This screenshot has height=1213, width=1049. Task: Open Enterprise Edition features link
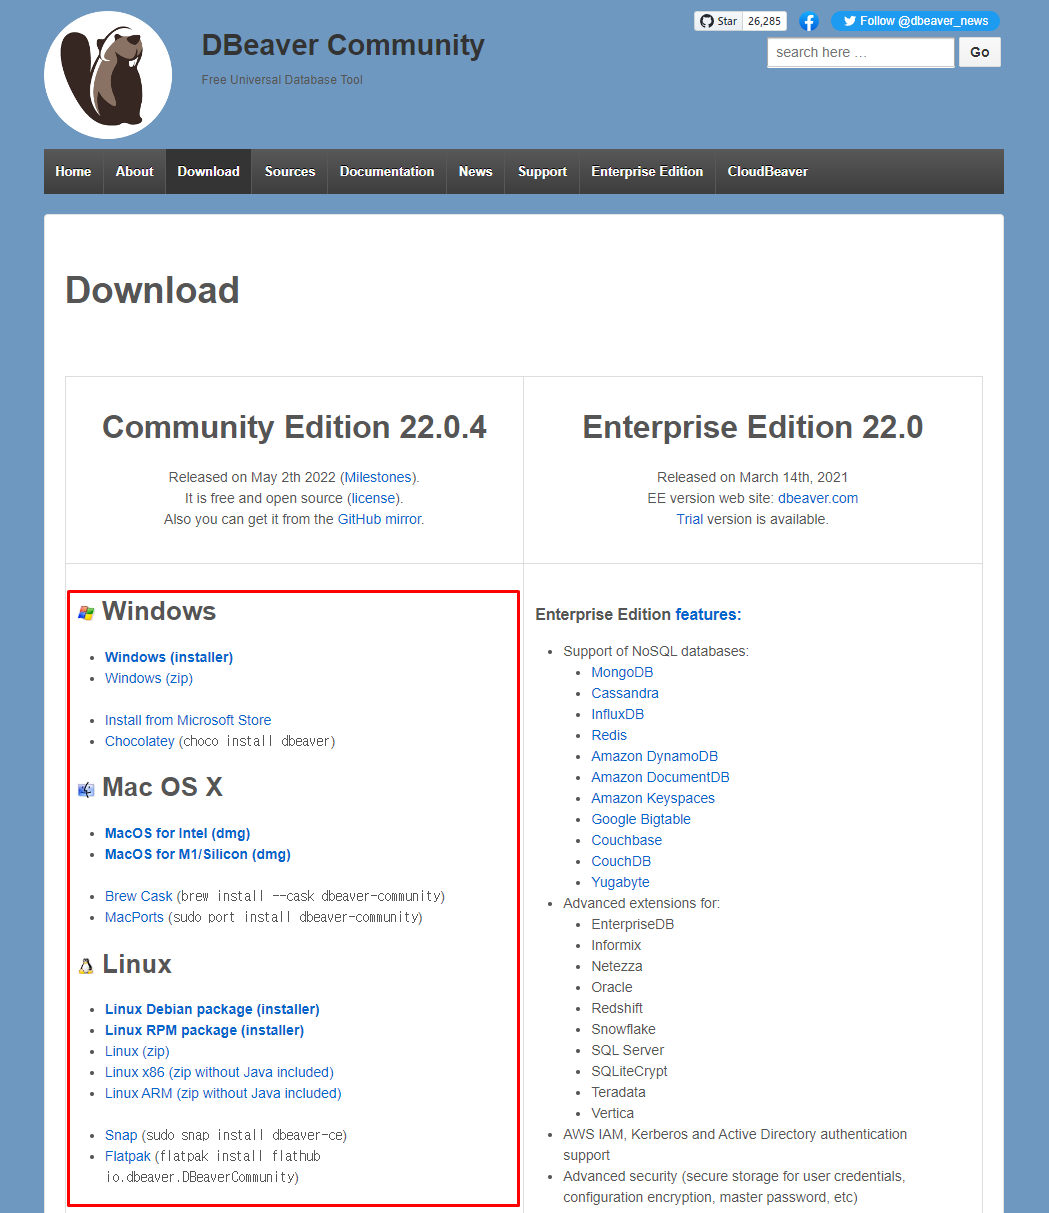tap(706, 614)
